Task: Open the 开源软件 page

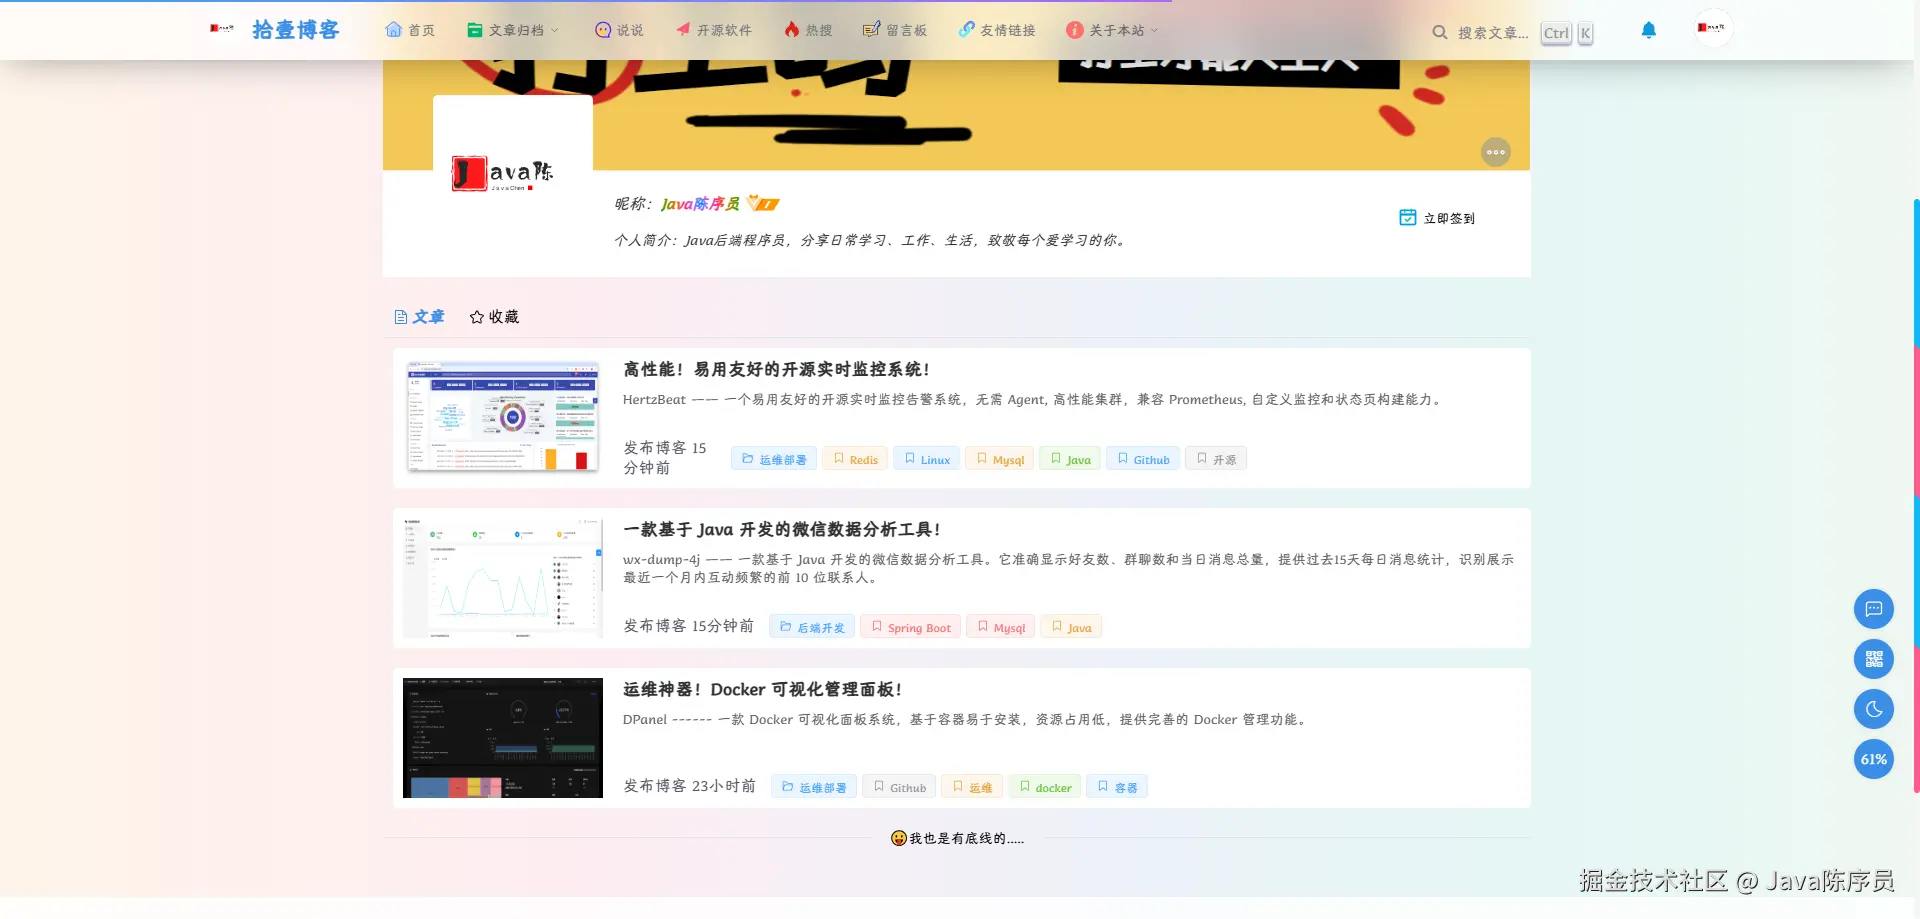Action: [x=714, y=30]
